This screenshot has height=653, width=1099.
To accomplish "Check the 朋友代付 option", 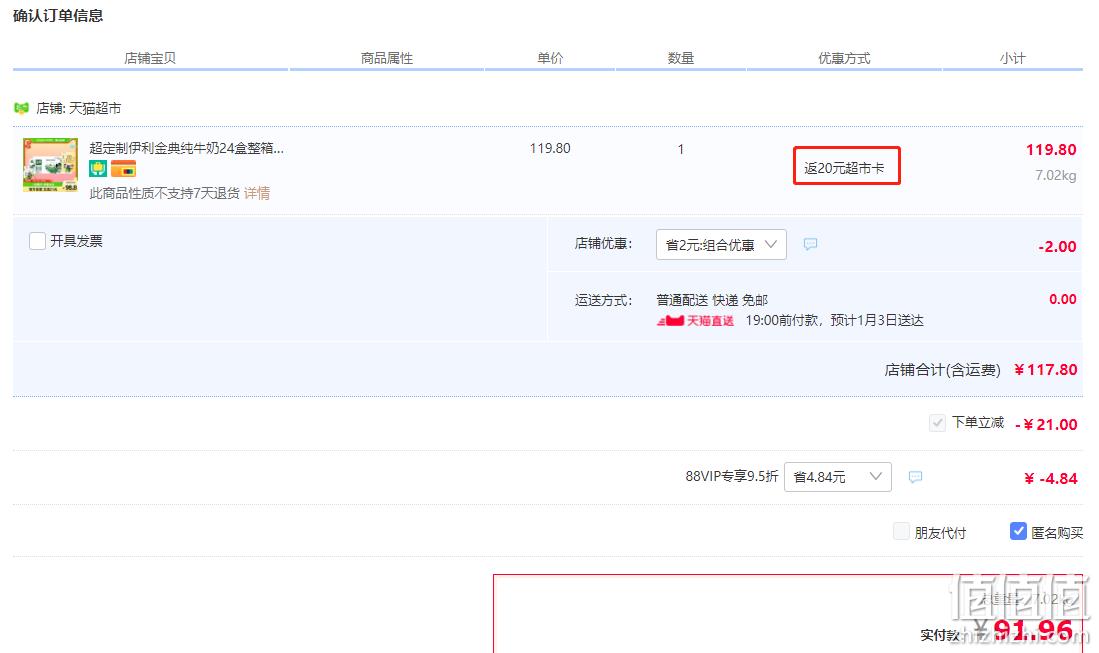I will [x=901, y=532].
